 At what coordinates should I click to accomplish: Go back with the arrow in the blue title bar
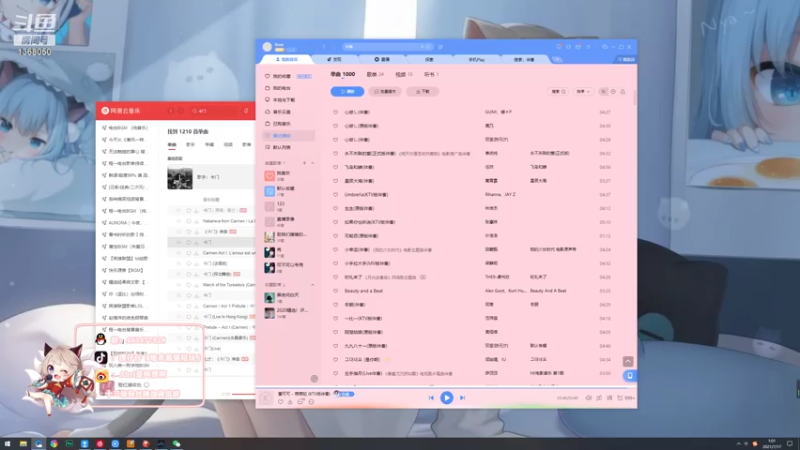(324, 46)
